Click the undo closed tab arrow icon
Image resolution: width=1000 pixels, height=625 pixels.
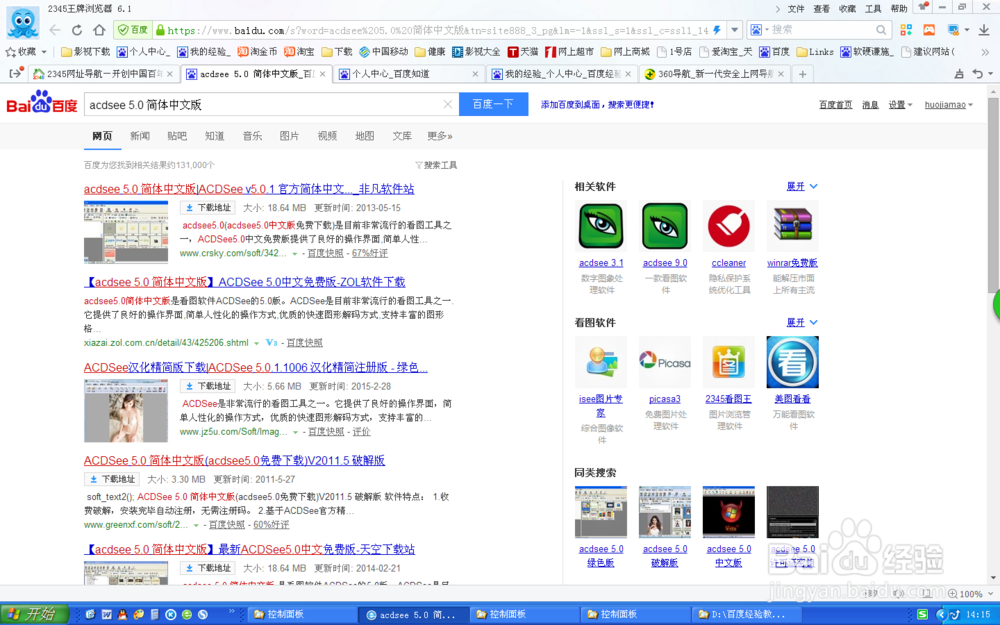[x=977, y=74]
